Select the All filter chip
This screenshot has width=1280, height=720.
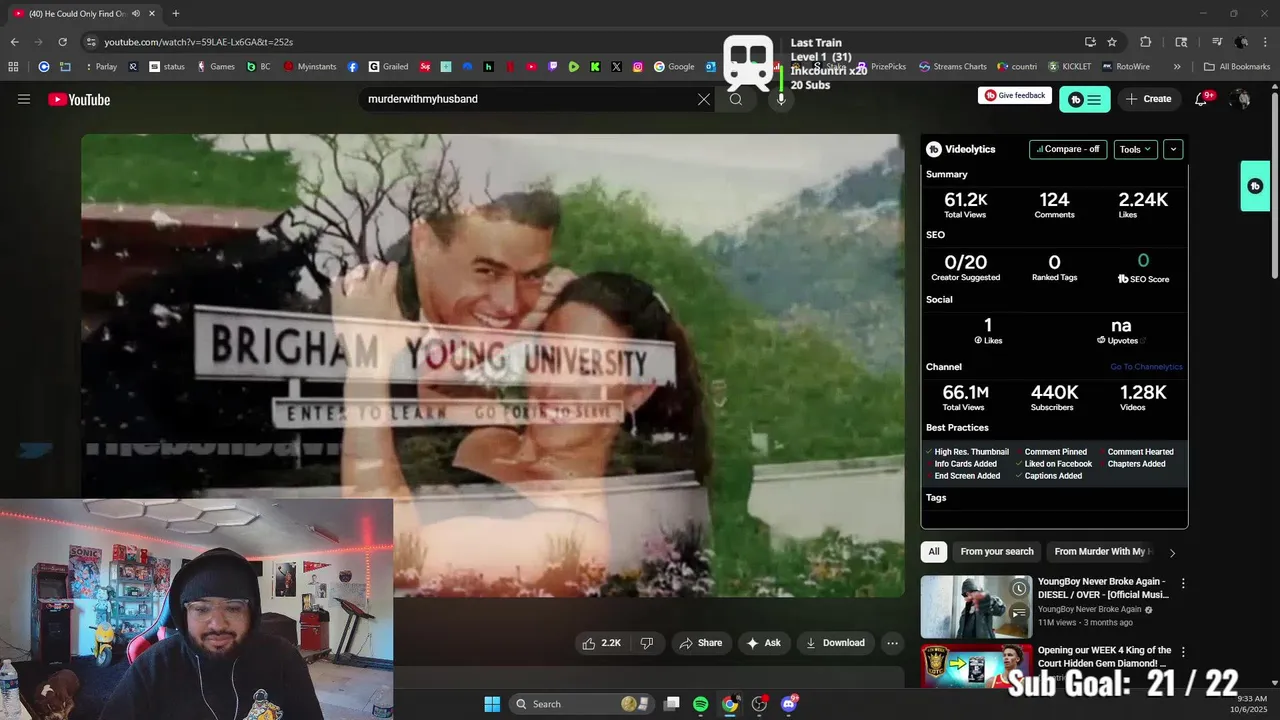tap(934, 552)
